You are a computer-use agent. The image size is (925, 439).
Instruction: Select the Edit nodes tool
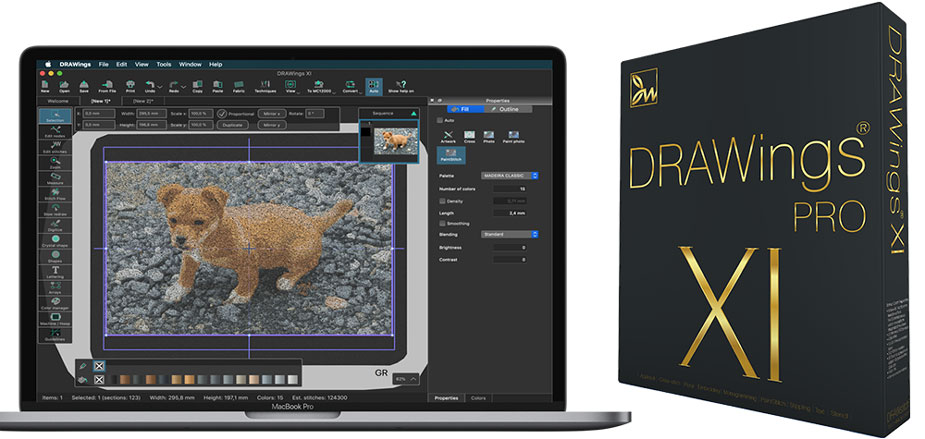coord(55,132)
